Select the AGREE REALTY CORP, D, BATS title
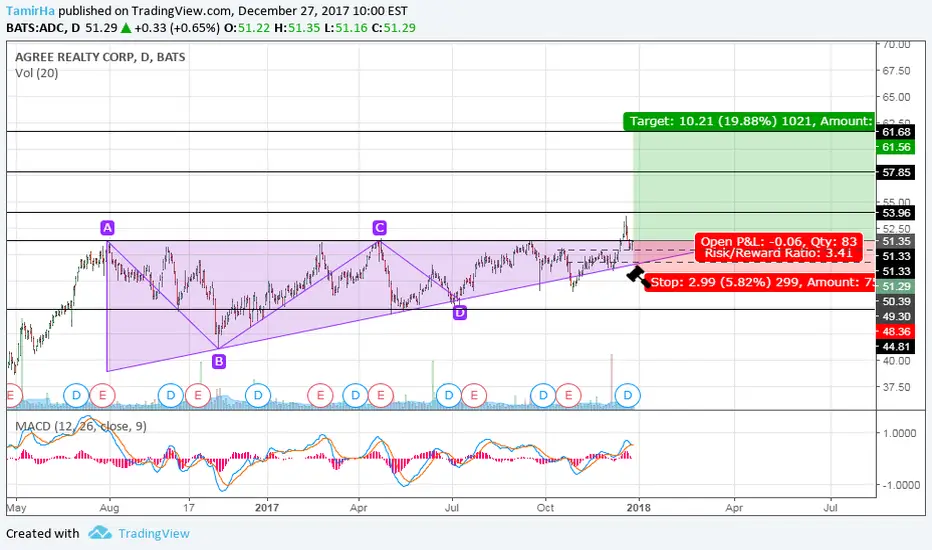 click(x=100, y=57)
